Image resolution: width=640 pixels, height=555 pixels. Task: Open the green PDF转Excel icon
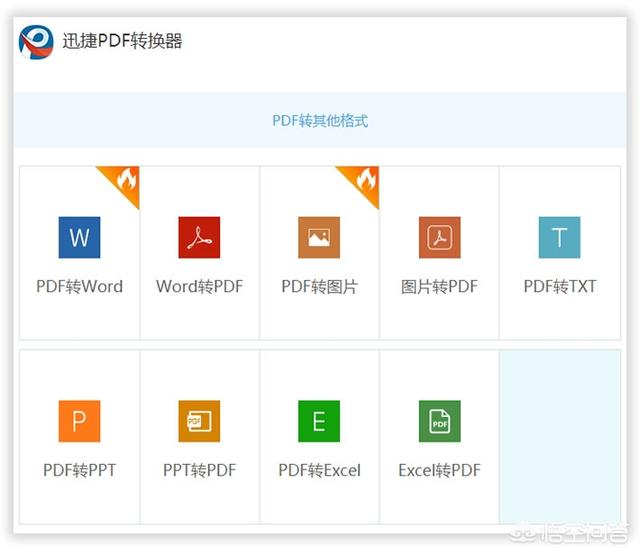pos(319,421)
